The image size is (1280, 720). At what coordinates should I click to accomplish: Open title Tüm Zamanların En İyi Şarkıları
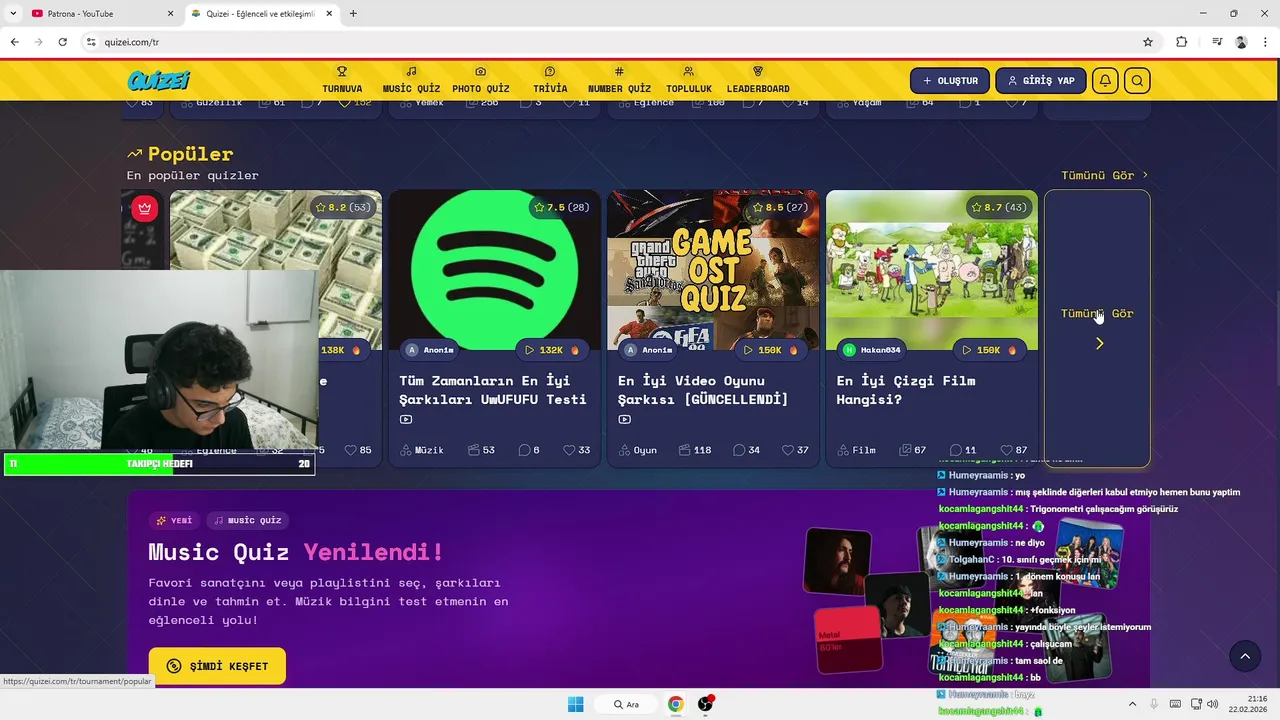coord(493,390)
